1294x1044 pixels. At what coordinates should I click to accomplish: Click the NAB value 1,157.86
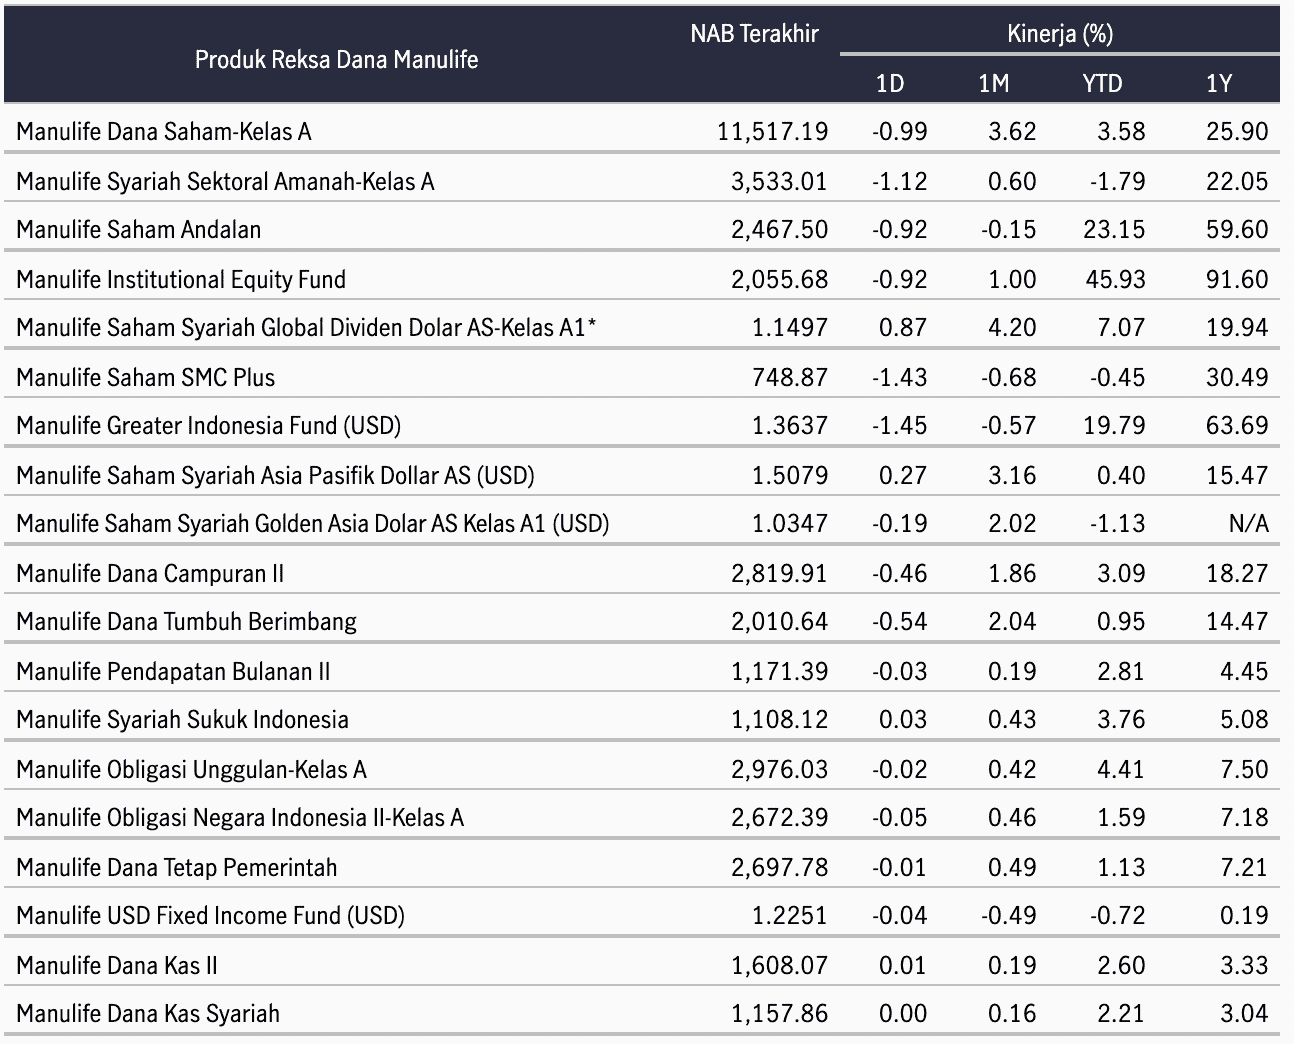click(x=780, y=1013)
